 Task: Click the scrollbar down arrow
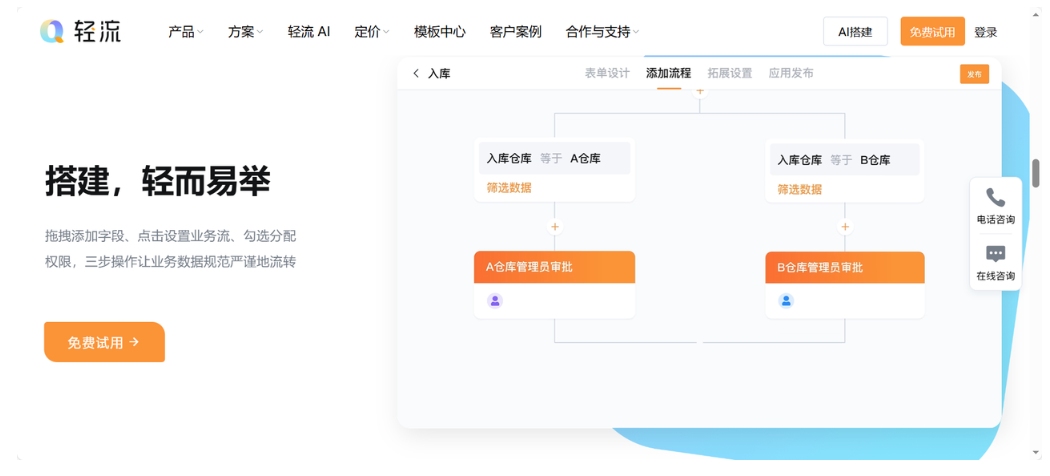point(1037,453)
